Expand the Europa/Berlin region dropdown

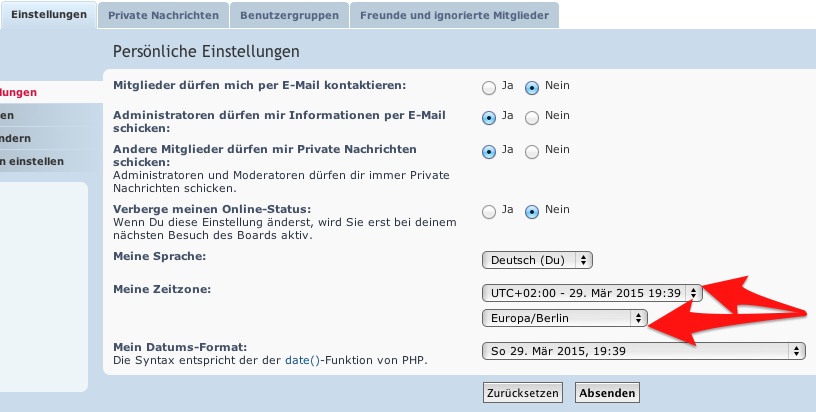pyautogui.click(x=564, y=318)
